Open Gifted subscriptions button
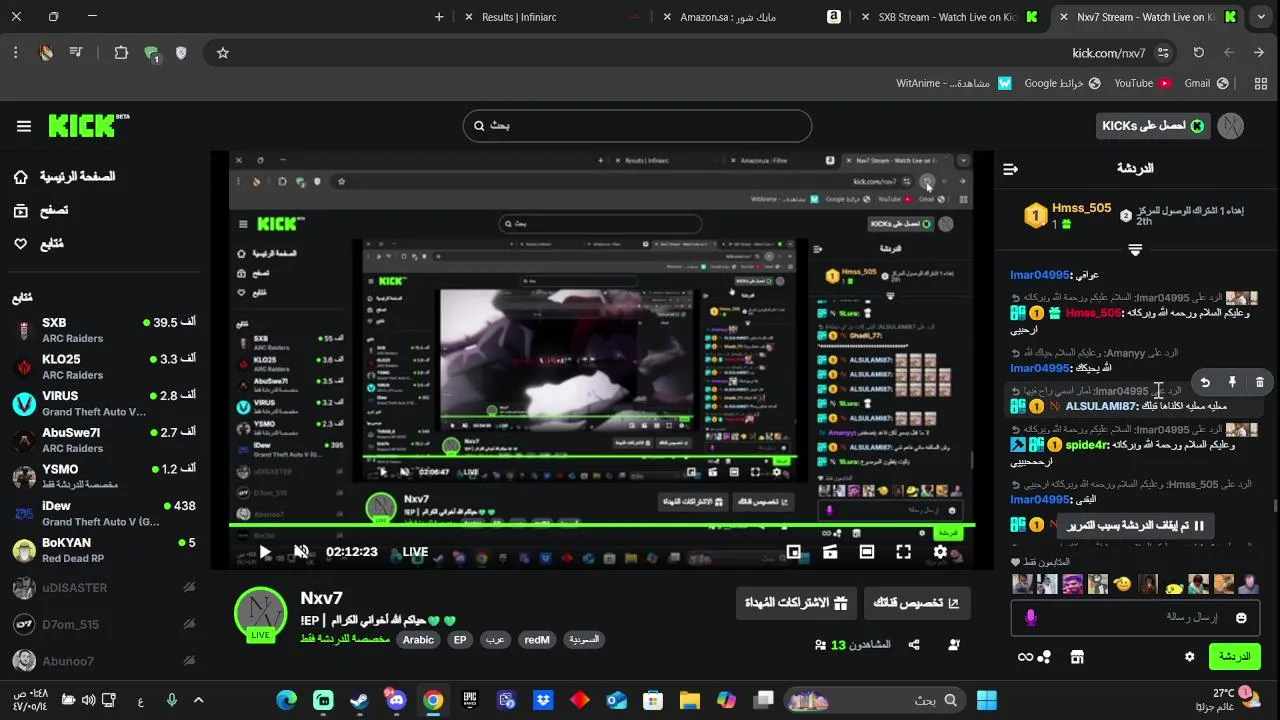This screenshot has height=720, width=1280. (x=796, y=603)
